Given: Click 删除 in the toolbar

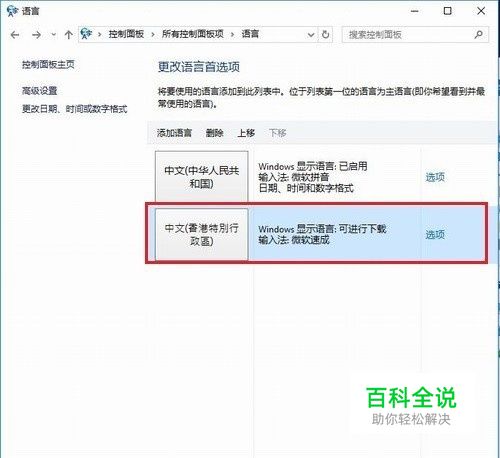Looking at the screenshot, I should tap(214, 133).
